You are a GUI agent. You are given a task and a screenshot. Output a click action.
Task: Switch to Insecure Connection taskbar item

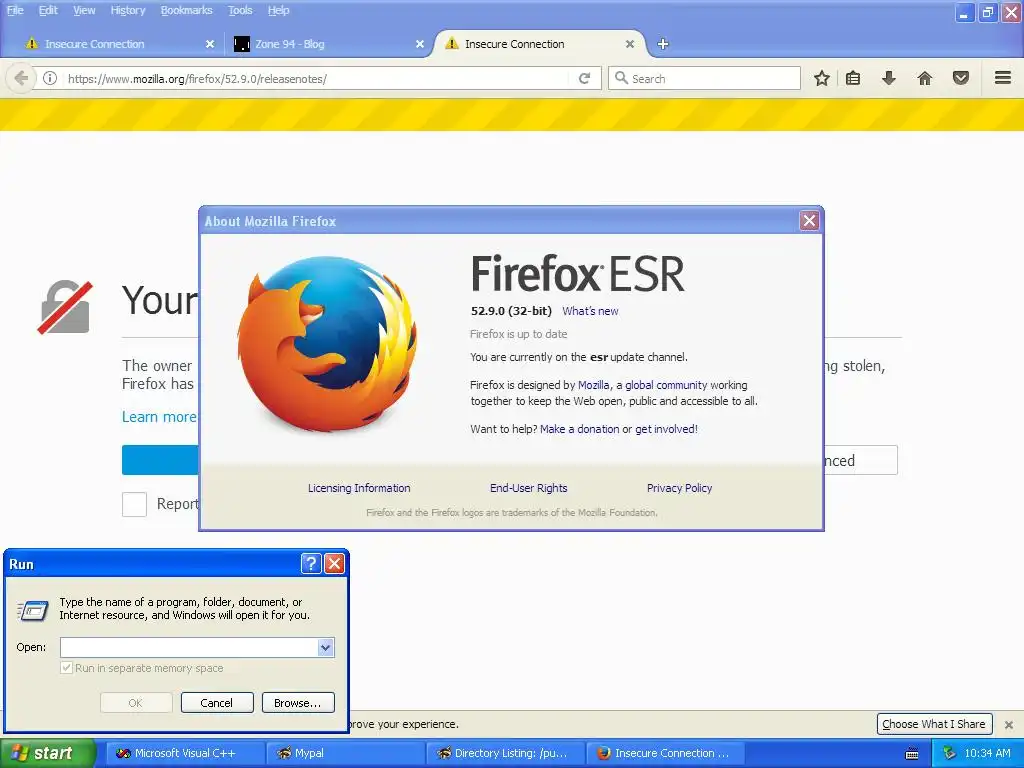[x=666, y=753]
